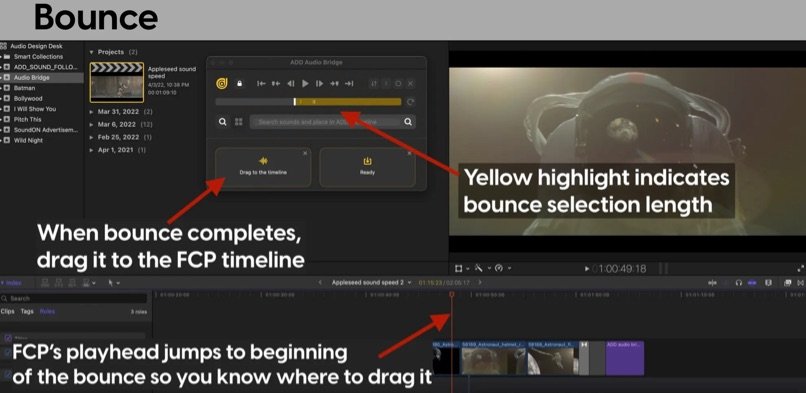806x393 pixels.
Task: Click the timeline index Search field
Action: [x=75, y=298]
